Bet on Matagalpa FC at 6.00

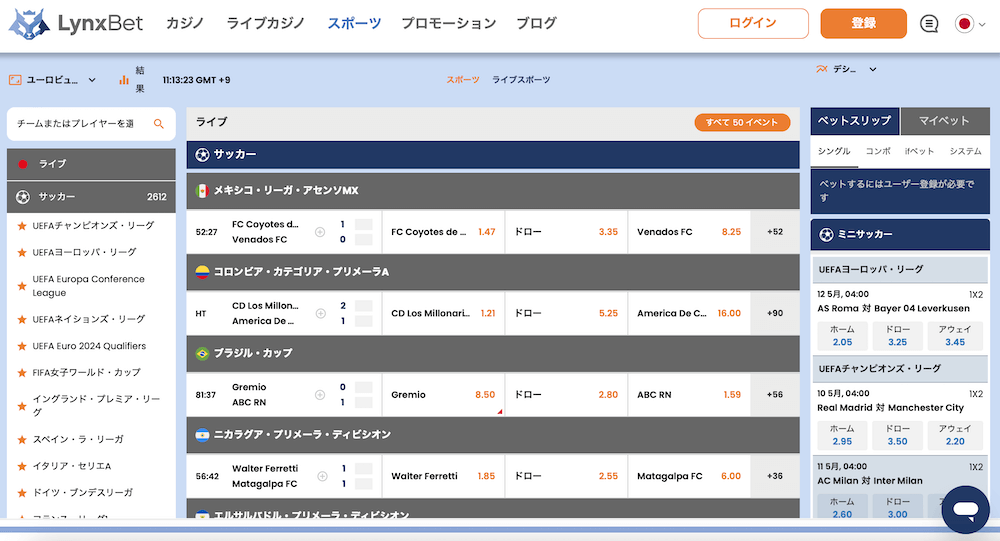(689, 476)
